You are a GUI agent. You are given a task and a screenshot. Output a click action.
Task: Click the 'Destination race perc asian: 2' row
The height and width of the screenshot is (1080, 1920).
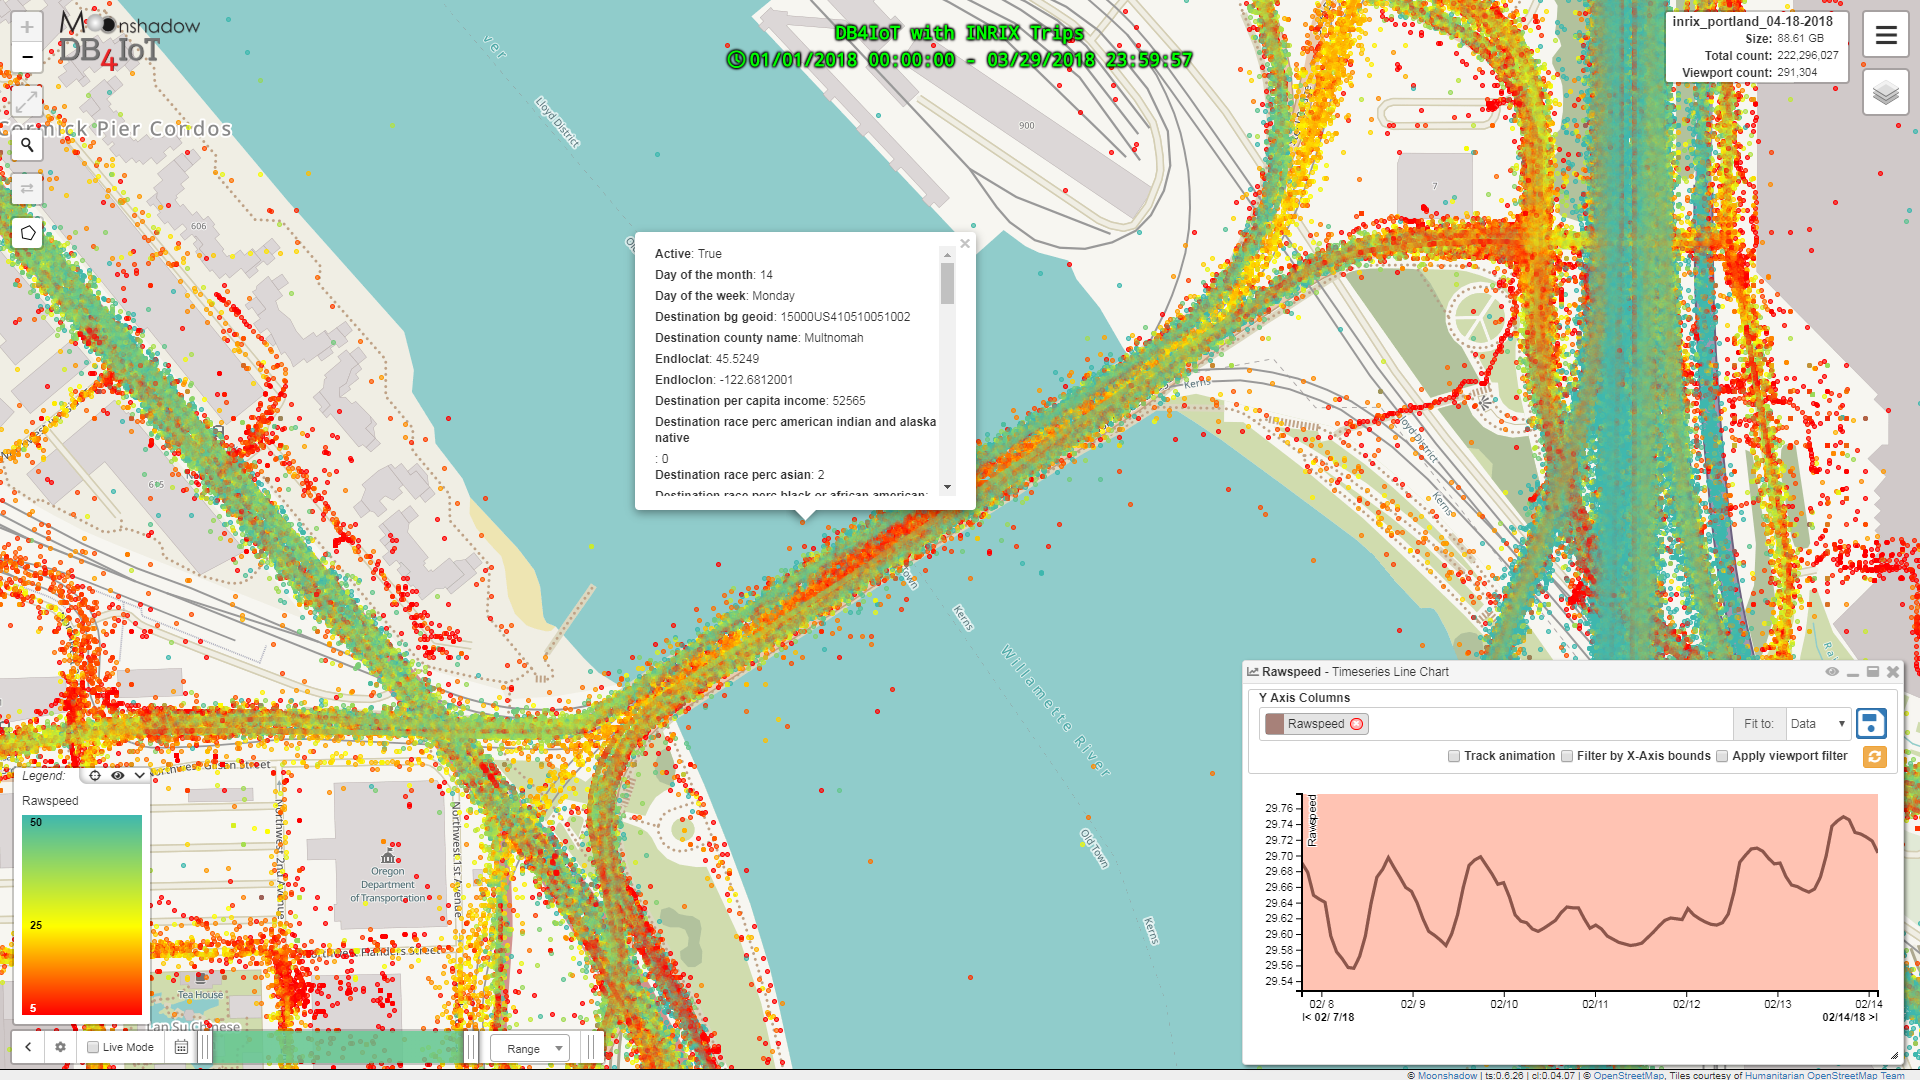tap(740, 475)
